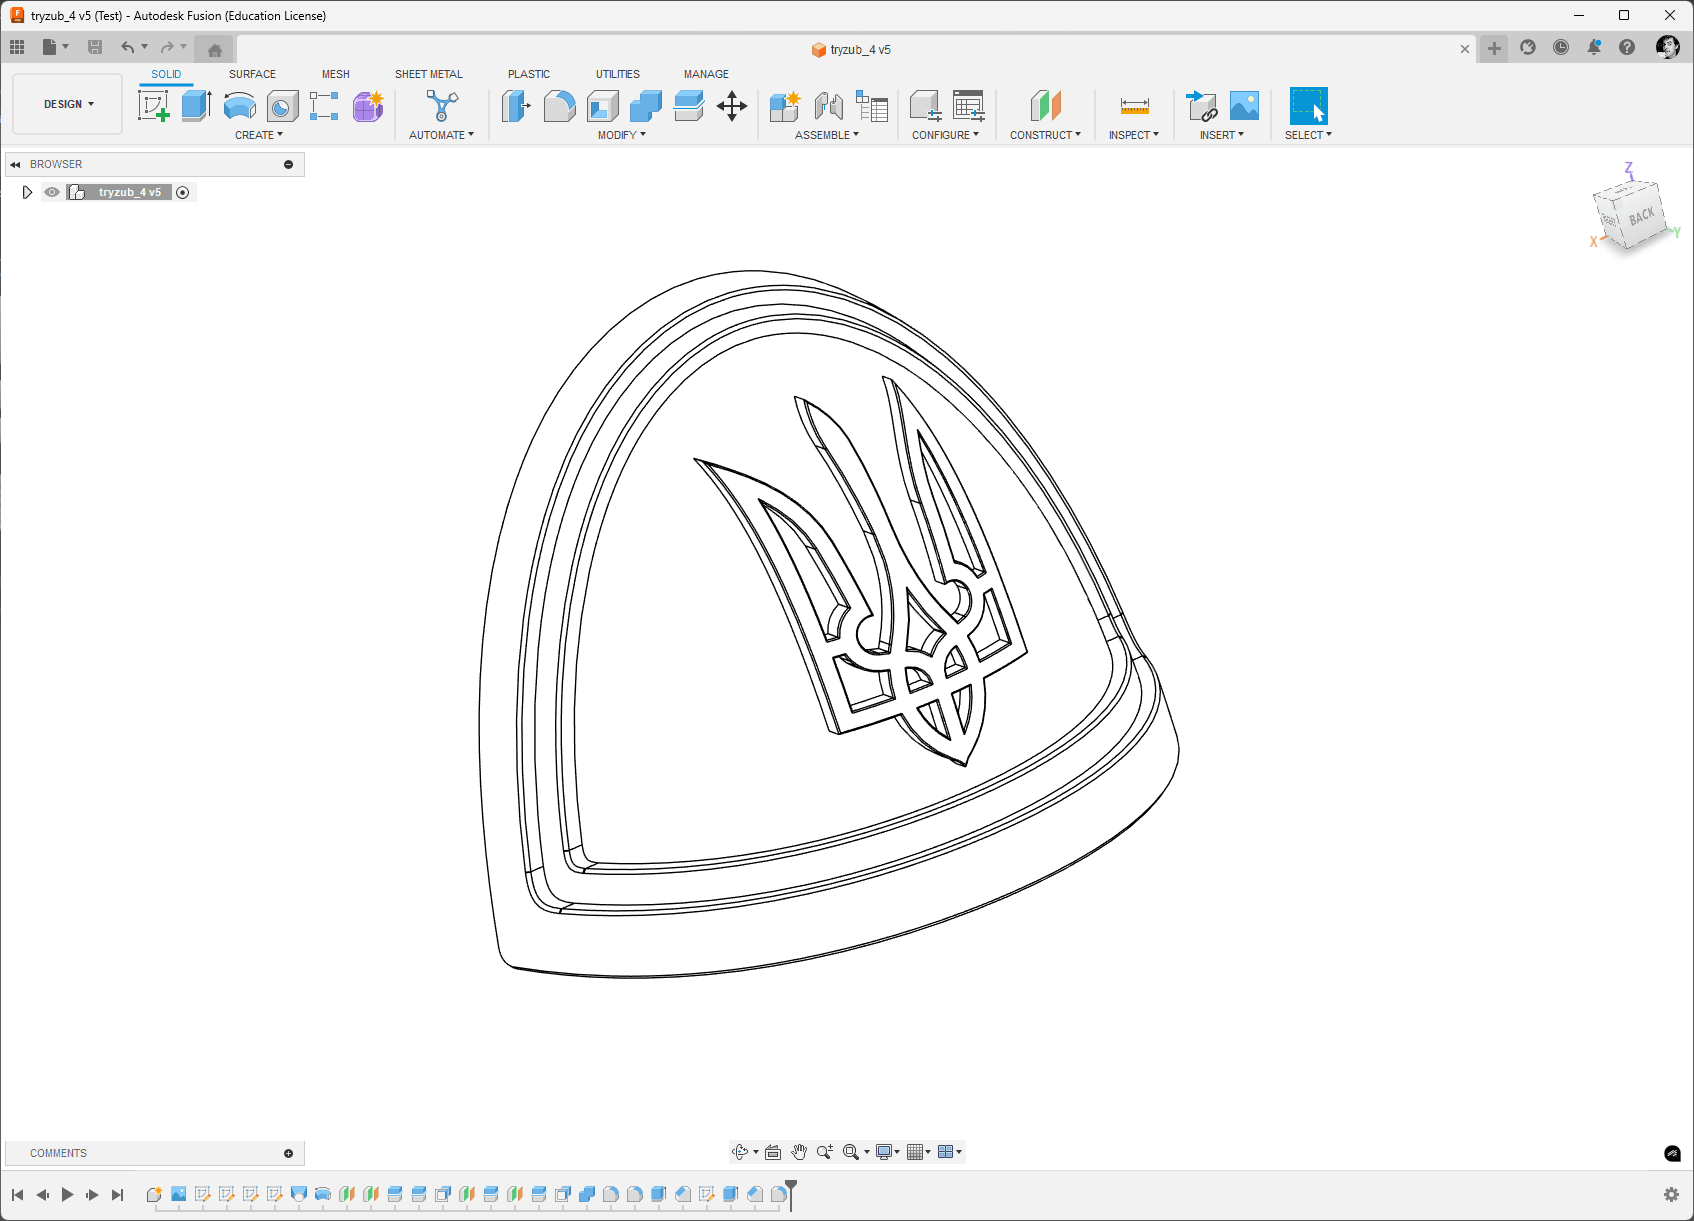
Task: Click the Insert Derive icon
Action: [1201, 106]
